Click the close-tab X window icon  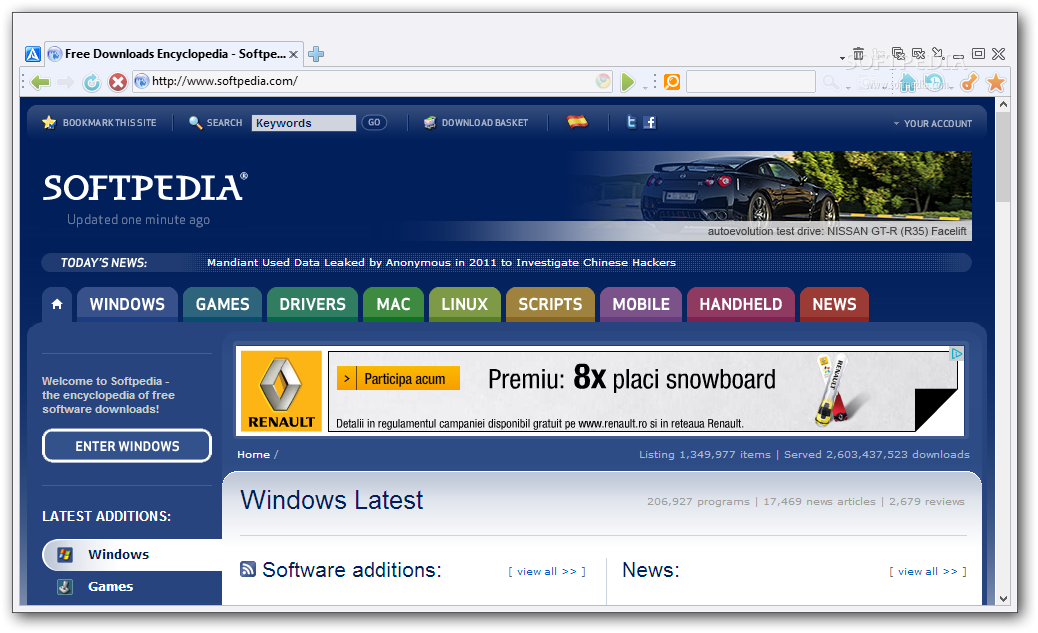pyautogui.click(x=918, y=54)
